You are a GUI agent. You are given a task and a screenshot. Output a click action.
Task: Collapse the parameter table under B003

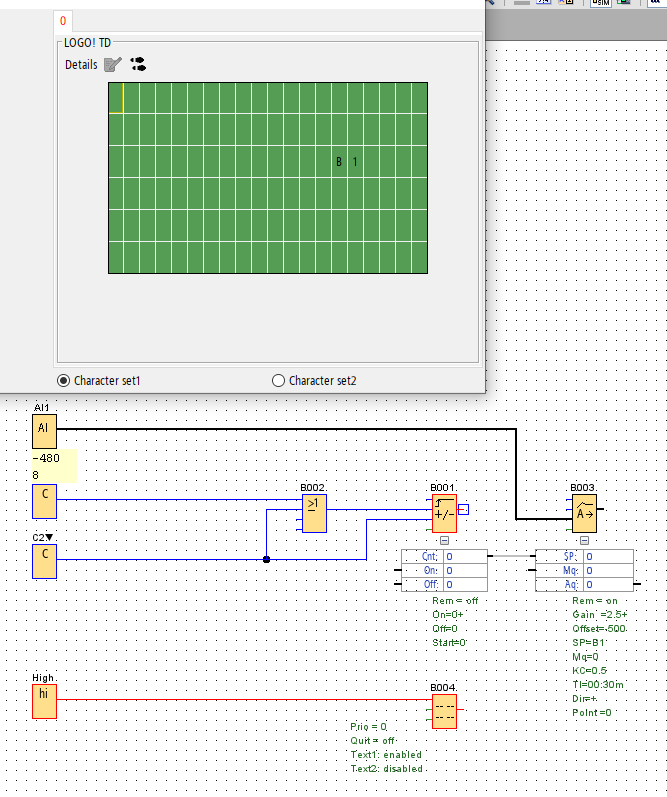pyautogui.click(x=584, y=541)
